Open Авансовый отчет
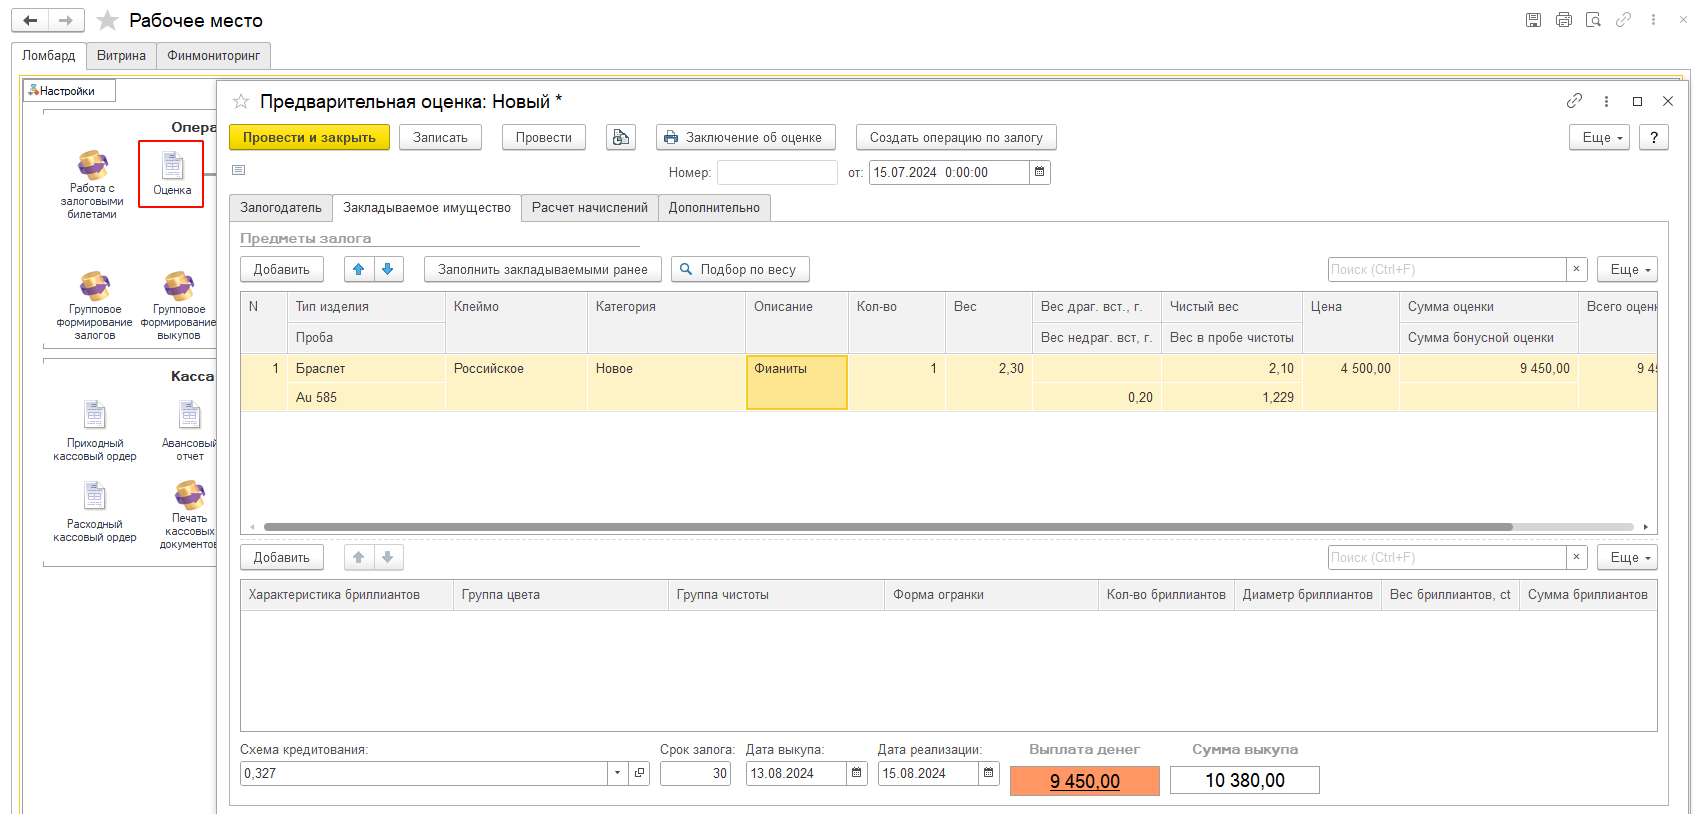Viewport: 1695px width, 814px height. [189, 431]
